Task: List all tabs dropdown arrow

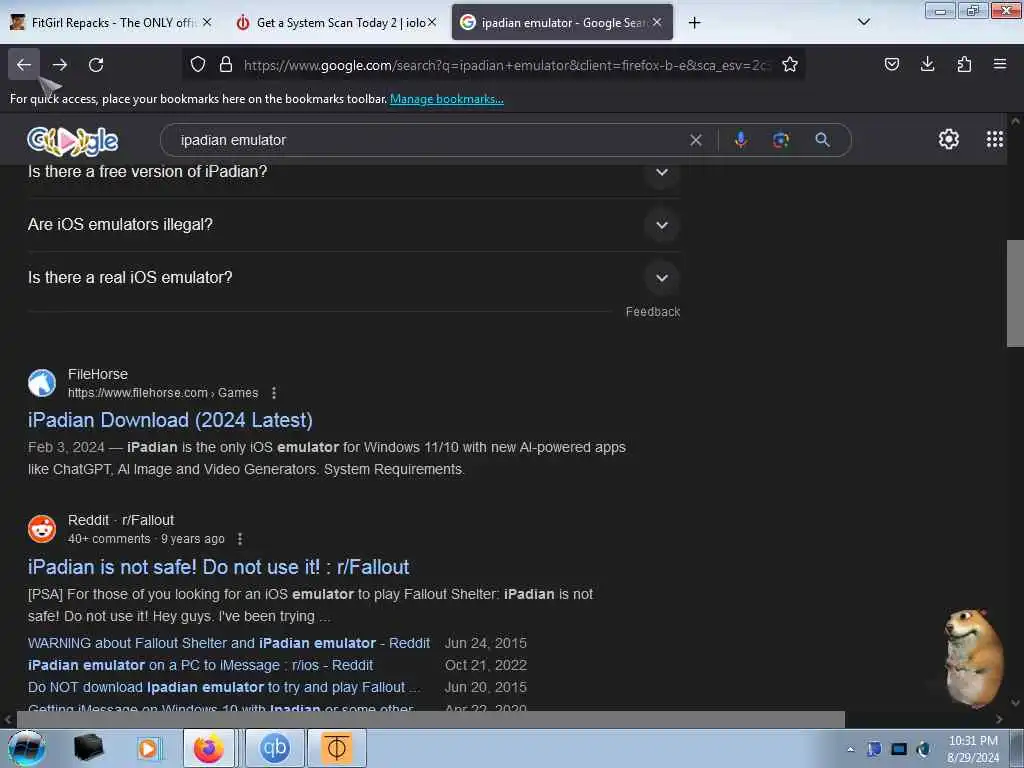Action: click(863, 22)
